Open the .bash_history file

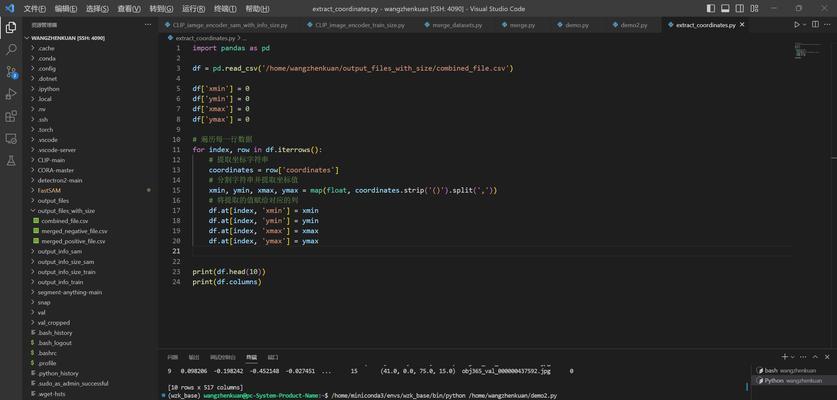coord(54,333)
